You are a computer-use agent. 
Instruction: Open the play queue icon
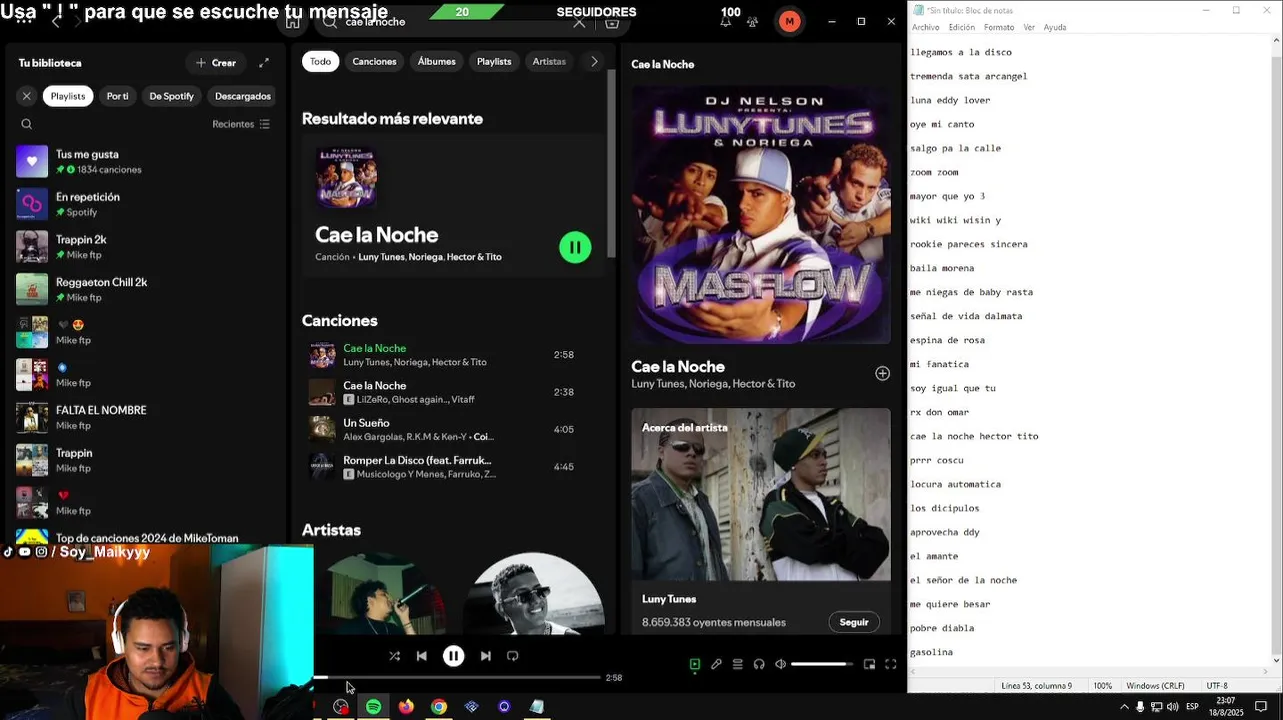[x=737, y=664]
